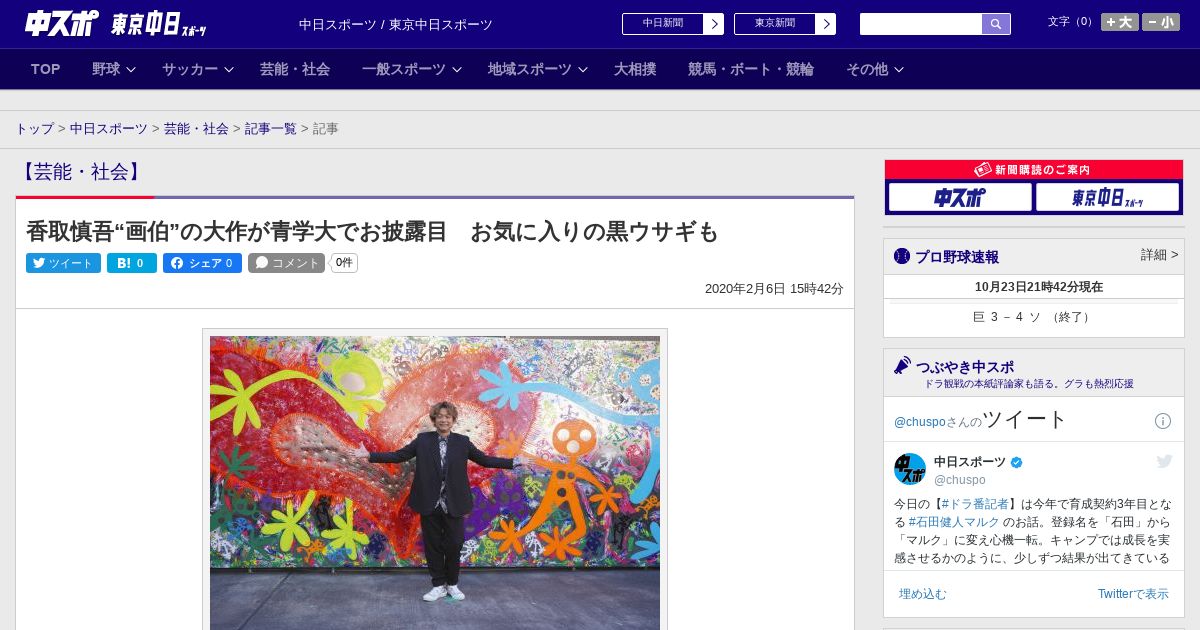Open the 東京新聞 link button
This screenshot has width=1200, height=630.
(x=775, y=24)
